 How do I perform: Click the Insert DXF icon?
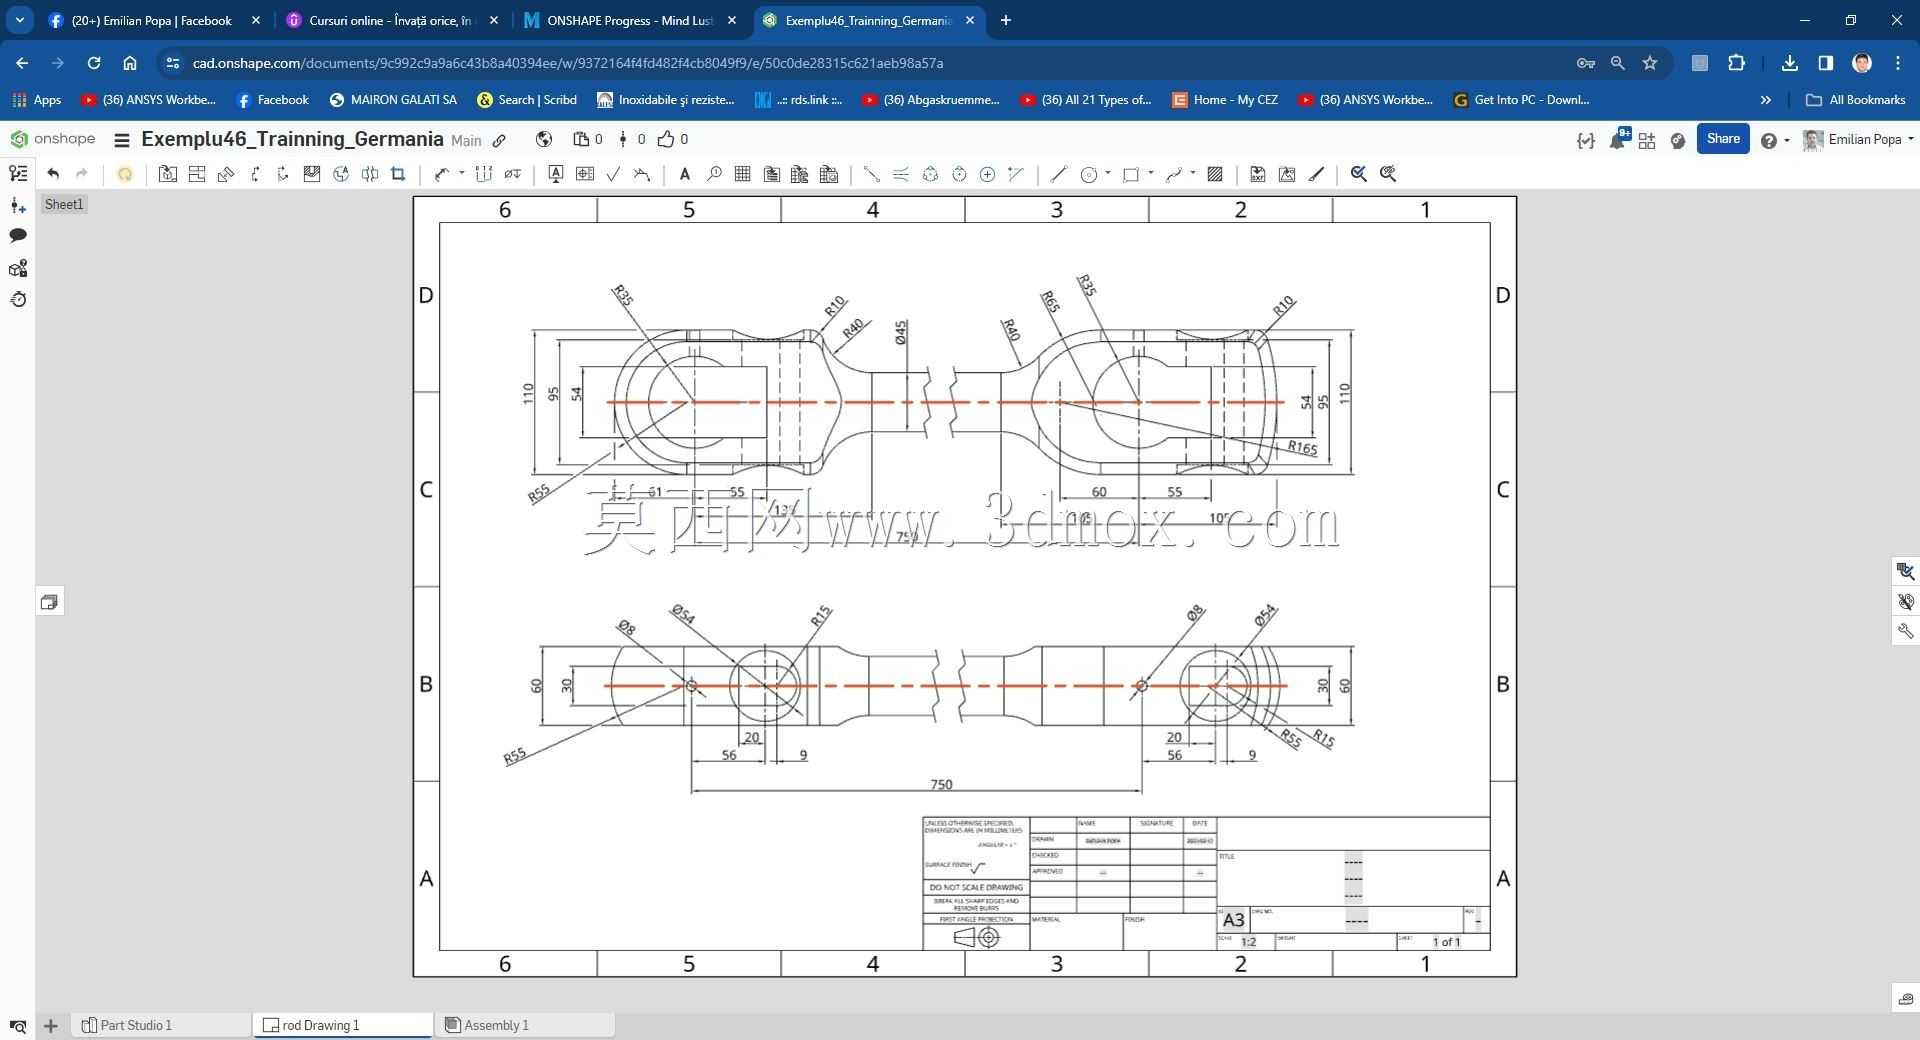pyautogui.click(x=1258, y=174)
